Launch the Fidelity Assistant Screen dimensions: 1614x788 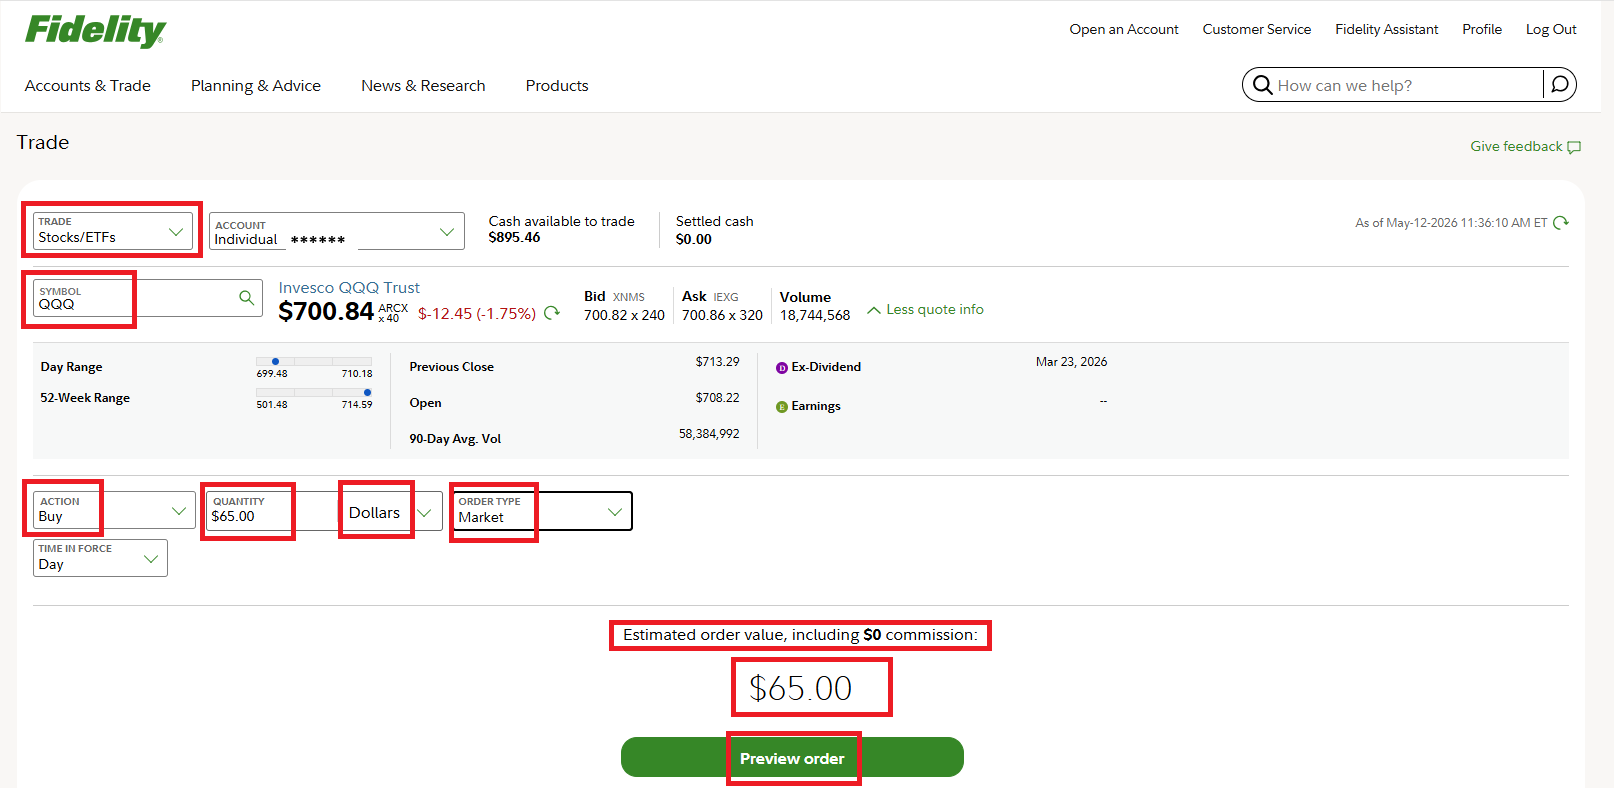pos(1387,29)
